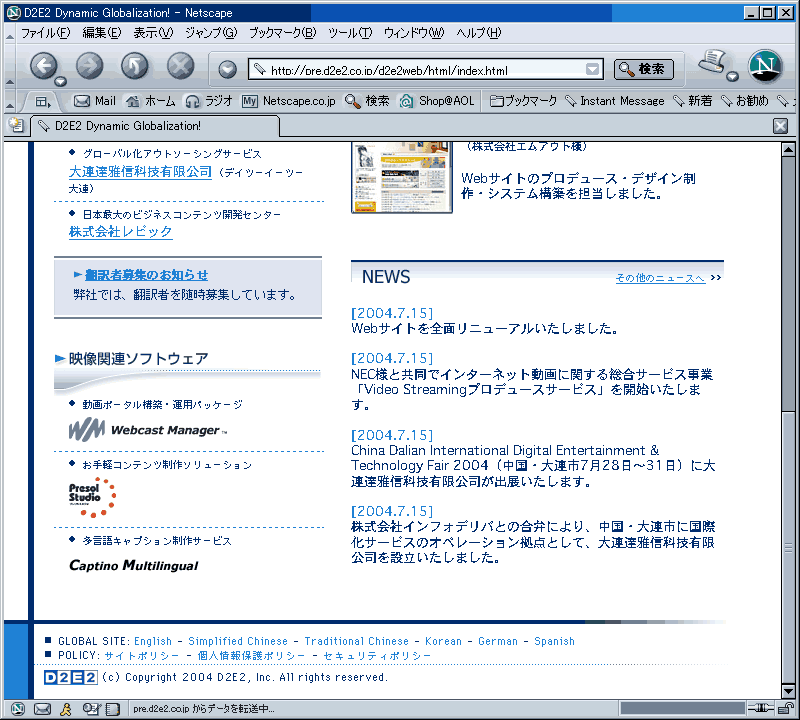Close the current tab with X

[x=780, y=126]
